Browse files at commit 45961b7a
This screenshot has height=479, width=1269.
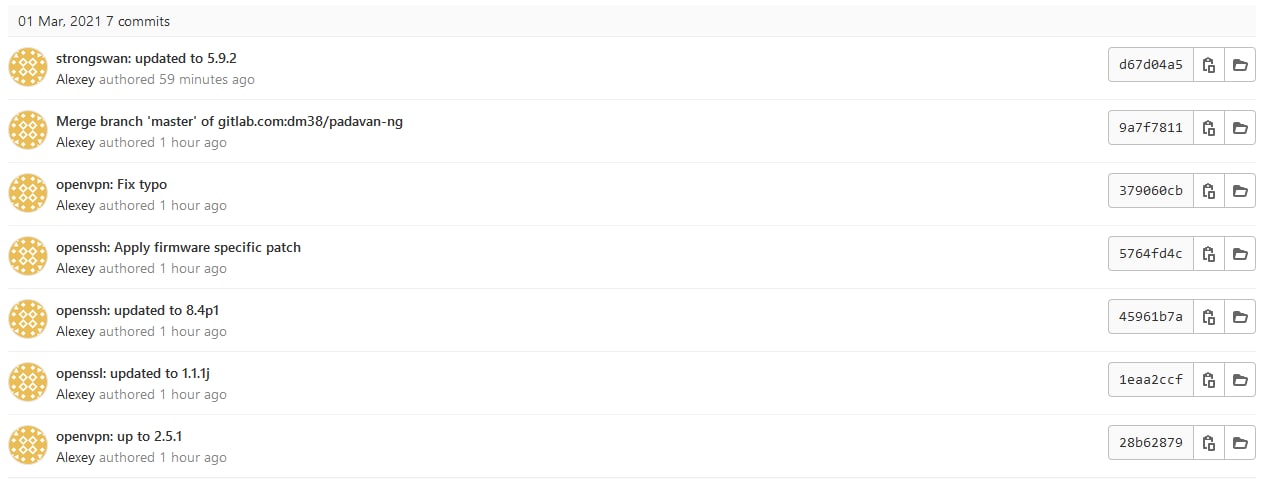[1240, 317]
